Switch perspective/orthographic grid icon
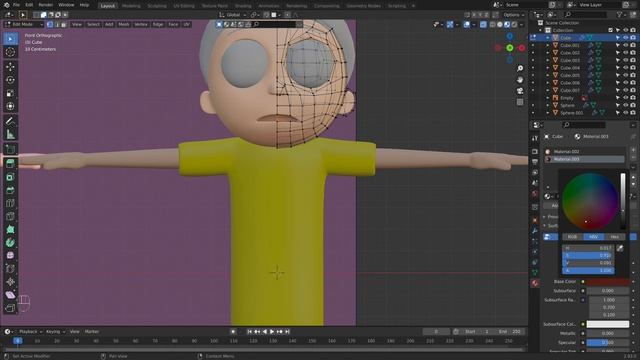The height and width of the screenshot is (360, 640). 520,102
